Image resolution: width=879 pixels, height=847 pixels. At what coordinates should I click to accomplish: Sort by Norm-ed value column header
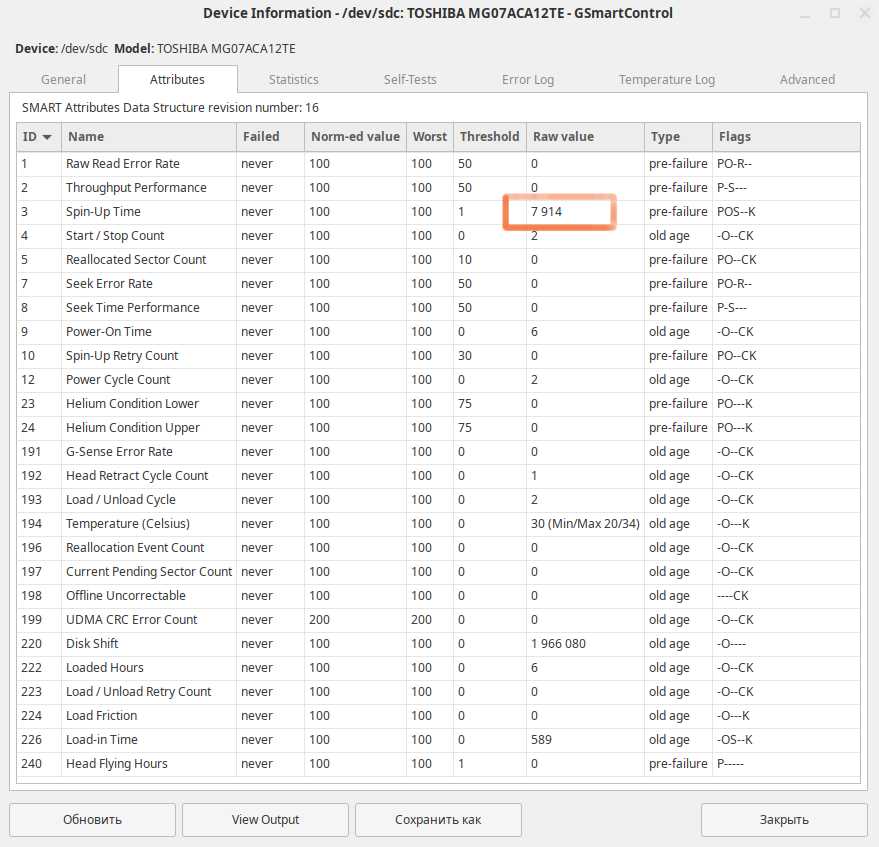coord(355,137)
